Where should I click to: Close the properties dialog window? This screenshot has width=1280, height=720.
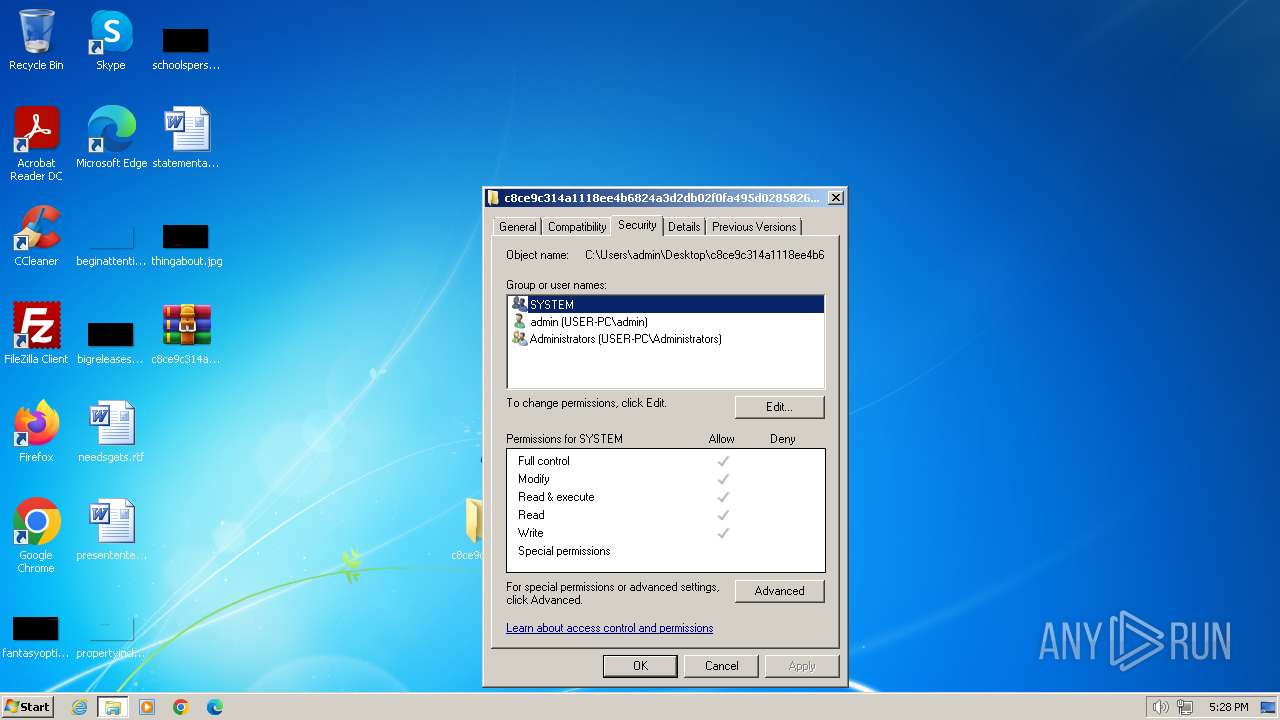click(x=836, y=198)
